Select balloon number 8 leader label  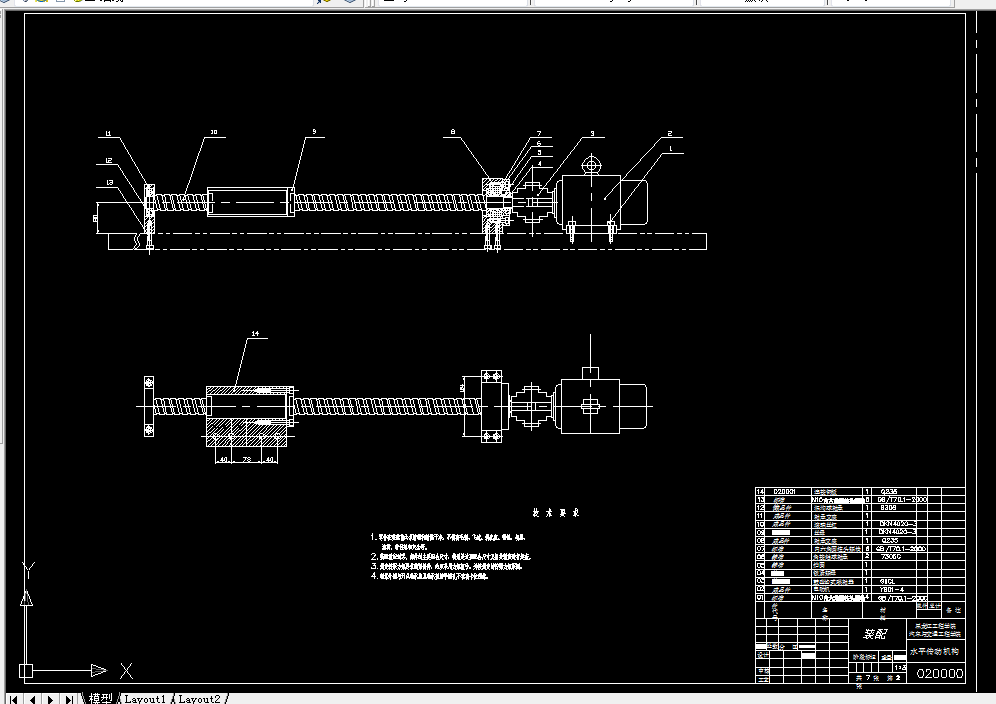453,132
